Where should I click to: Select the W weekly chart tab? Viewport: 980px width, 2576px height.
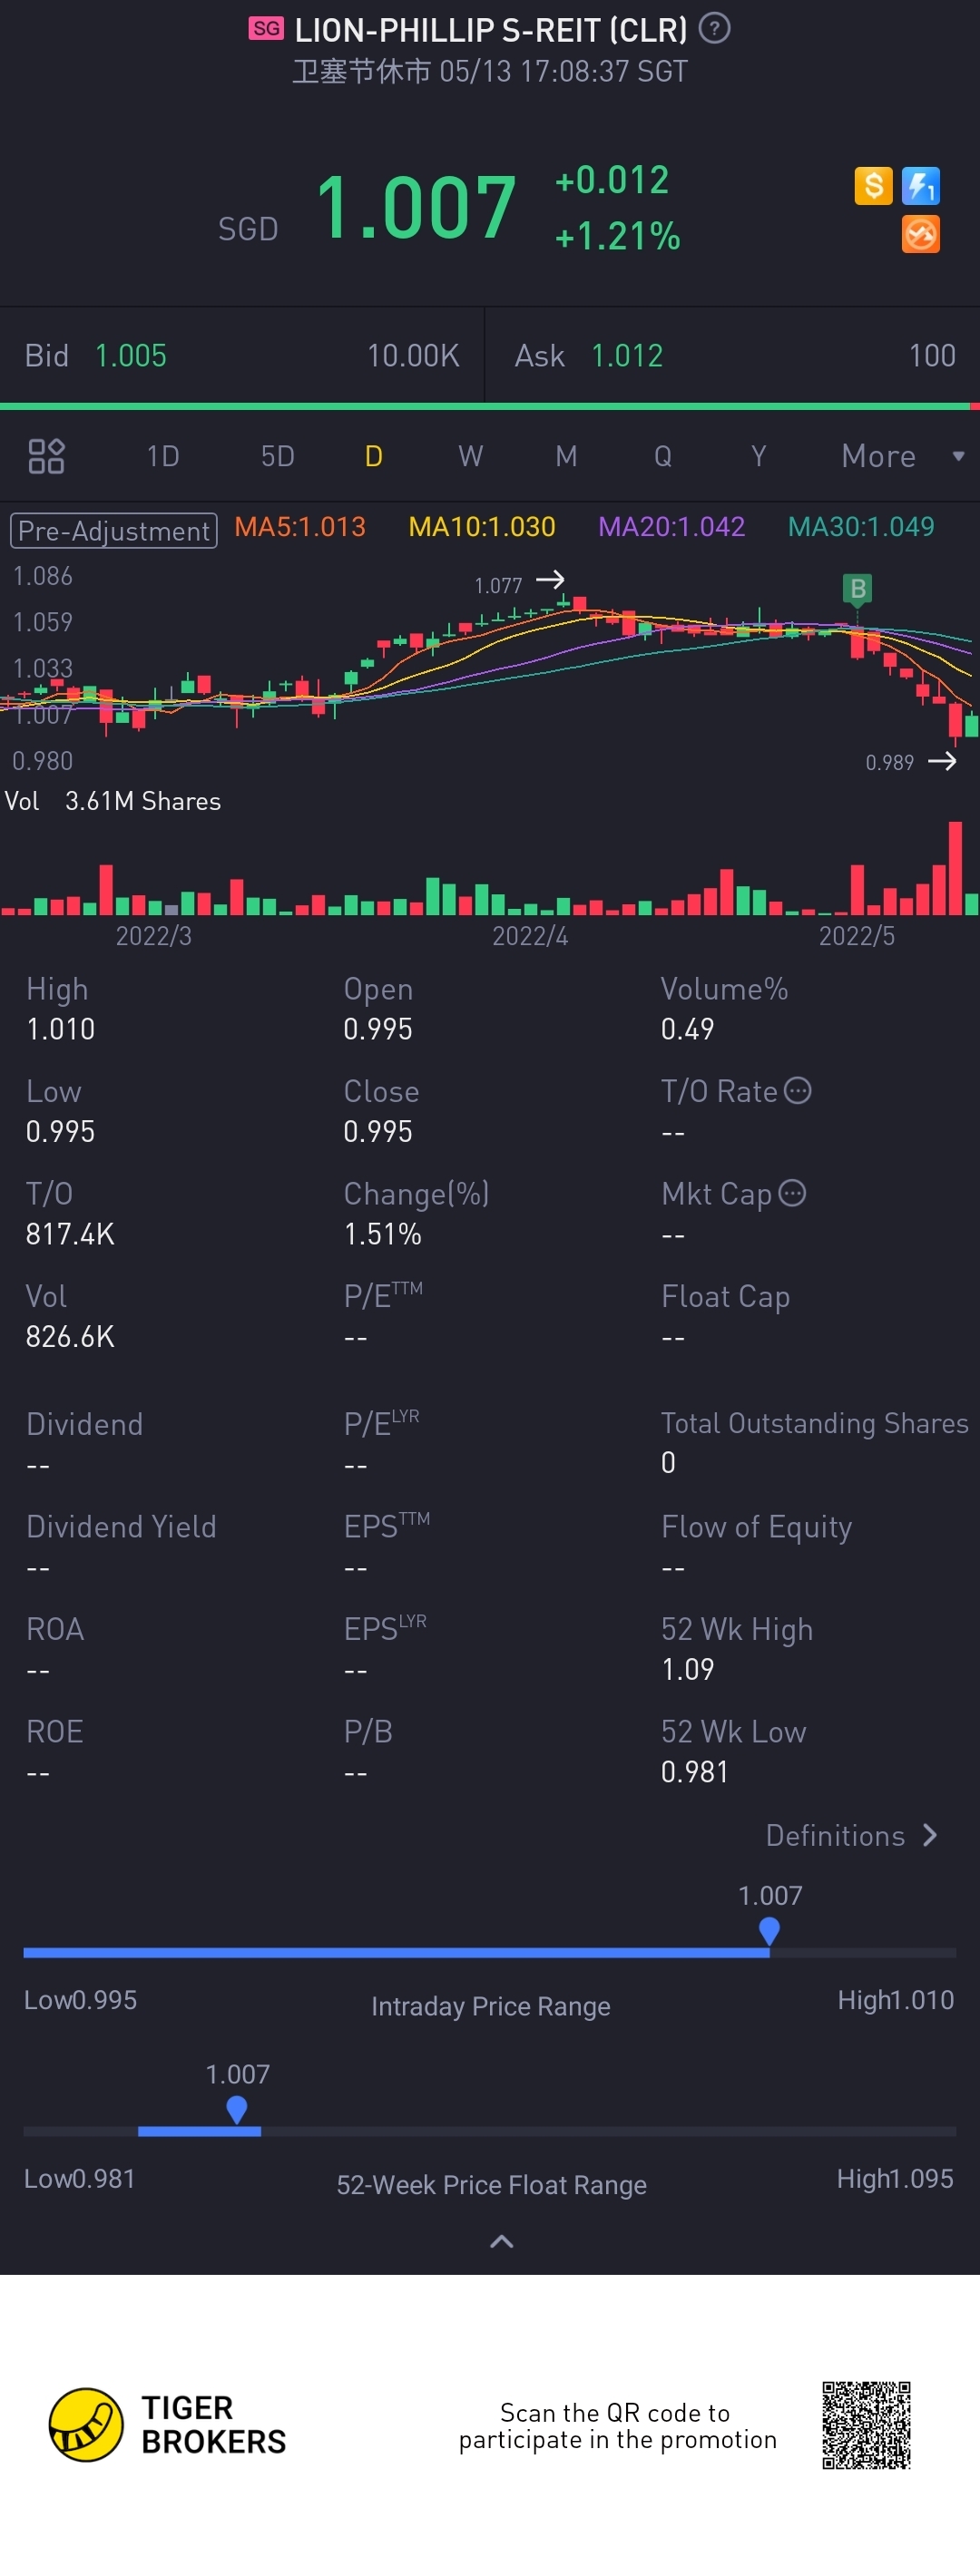pyautogui.click(x=470, y=456)
